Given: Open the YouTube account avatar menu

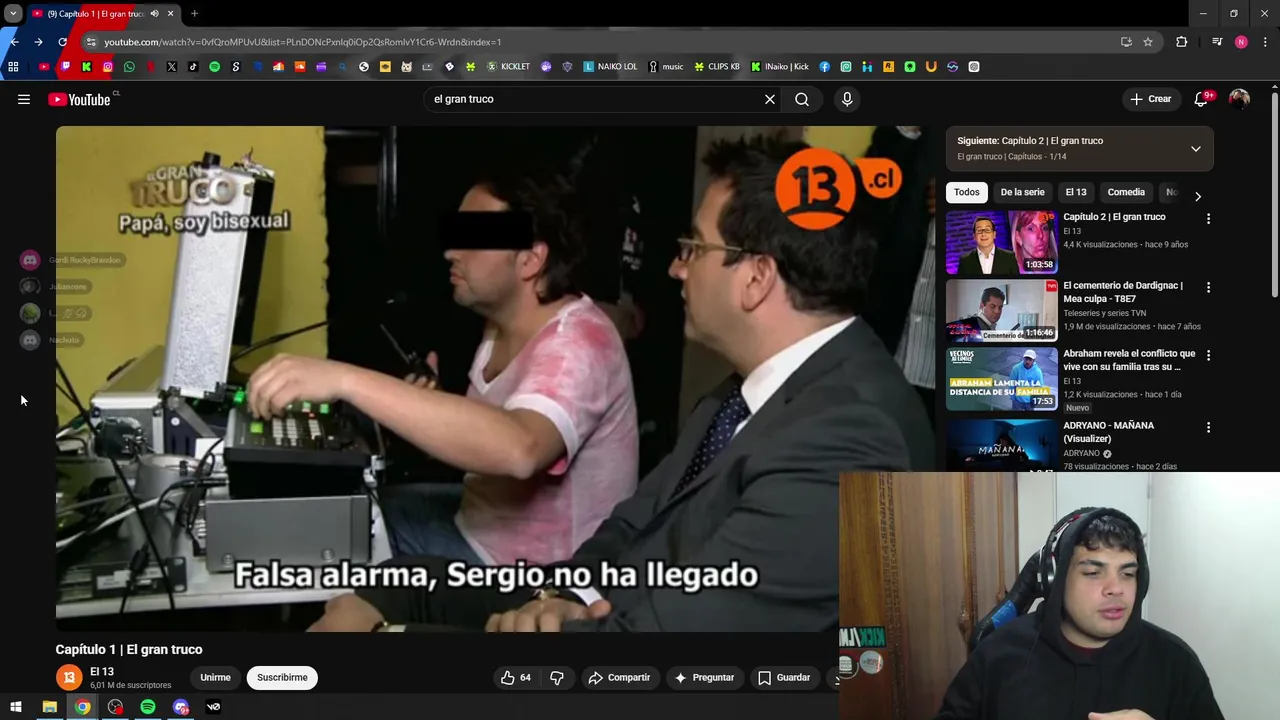Looking at the screenshot, I should coord(1239,99).
